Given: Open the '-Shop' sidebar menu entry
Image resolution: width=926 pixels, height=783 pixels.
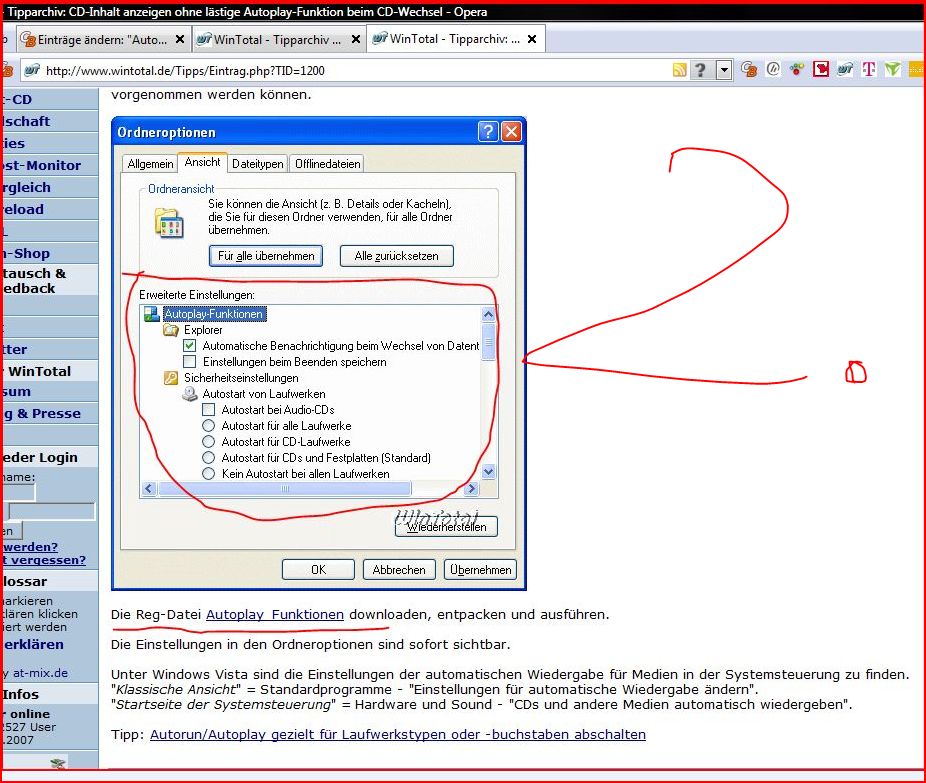Looking at the screenshot, I should pyautogui.click(x=27, y=253).
